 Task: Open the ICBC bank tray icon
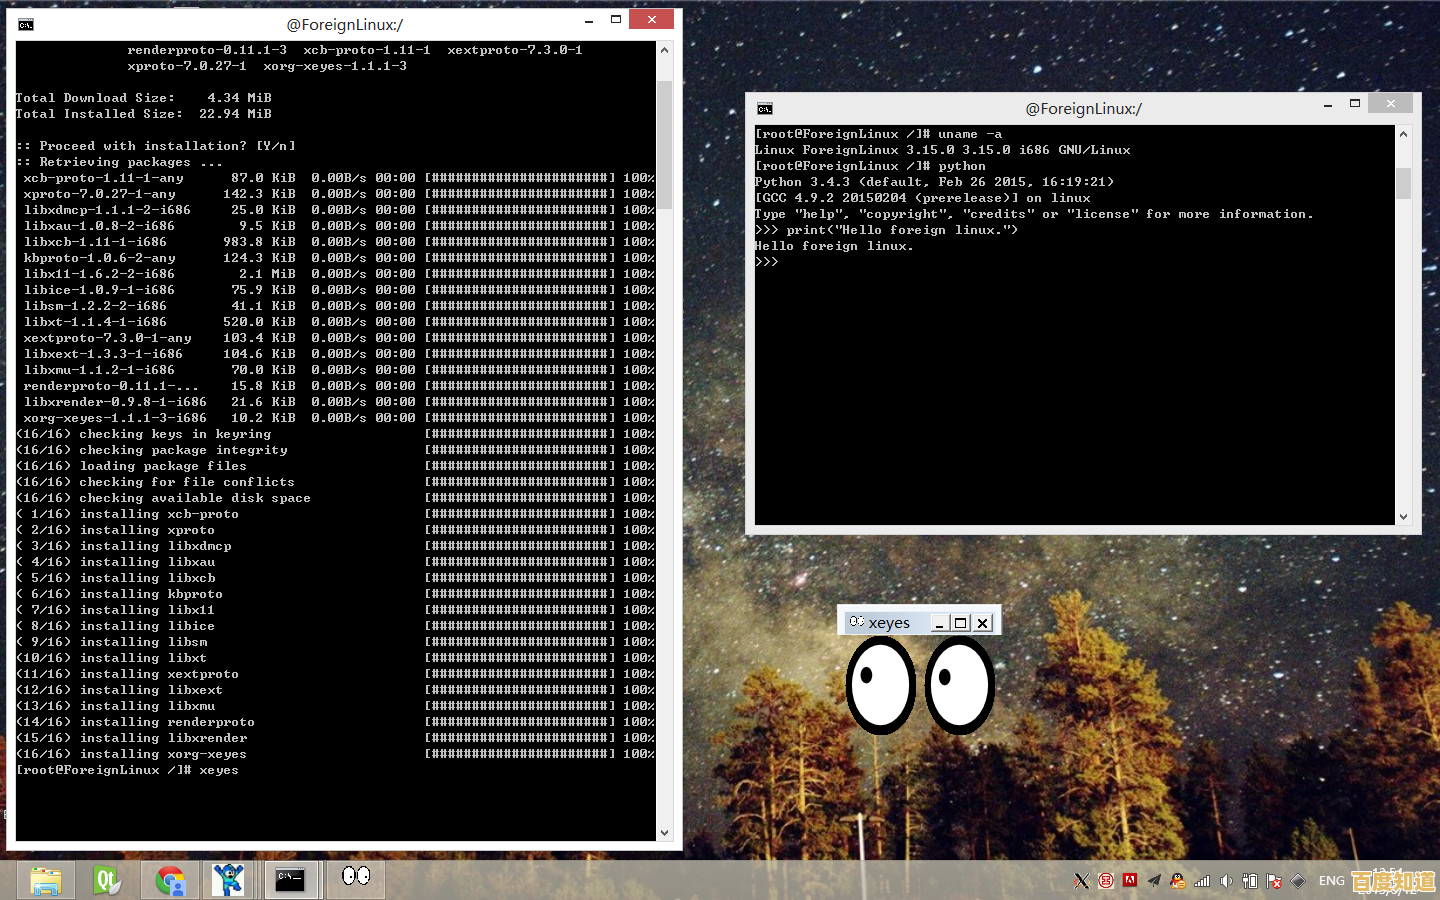coord(1106,880)
